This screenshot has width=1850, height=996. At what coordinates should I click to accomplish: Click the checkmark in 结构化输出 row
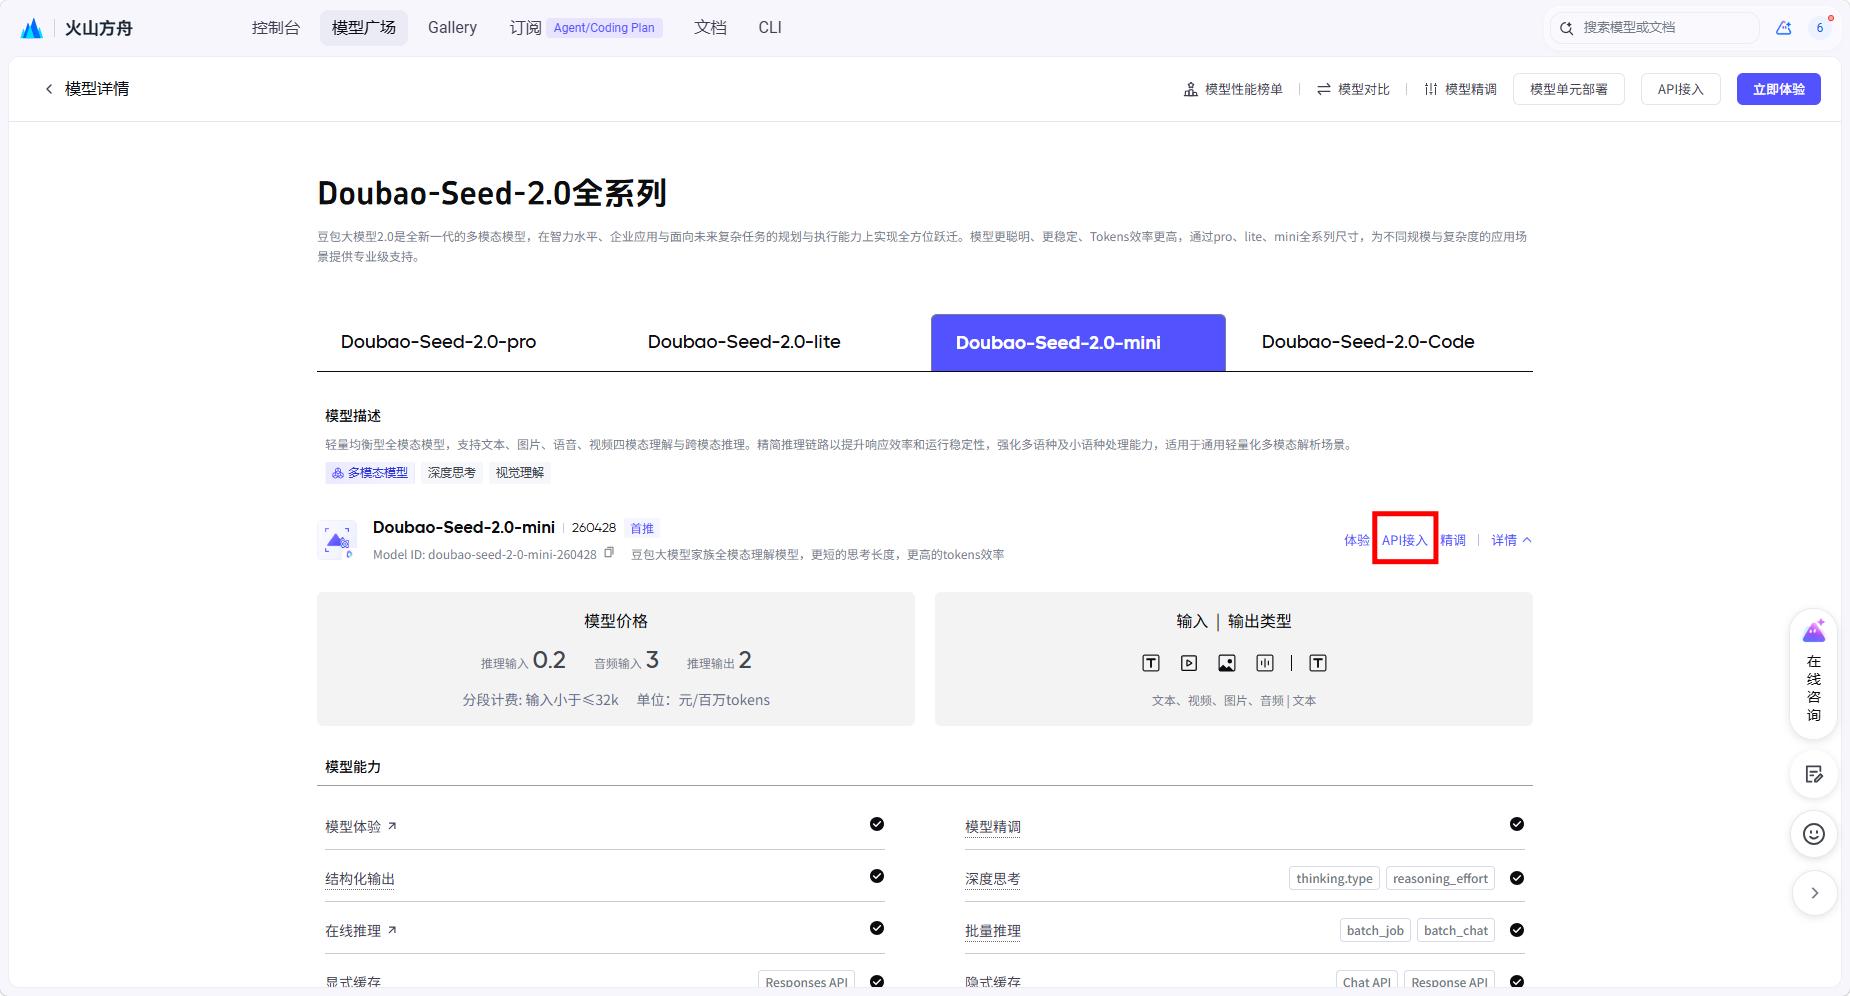pos(877,876)
